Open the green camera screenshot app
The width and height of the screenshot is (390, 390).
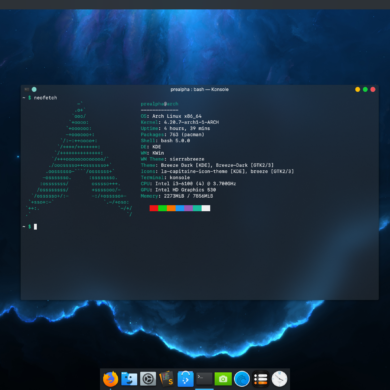click(x=223, y=379)
